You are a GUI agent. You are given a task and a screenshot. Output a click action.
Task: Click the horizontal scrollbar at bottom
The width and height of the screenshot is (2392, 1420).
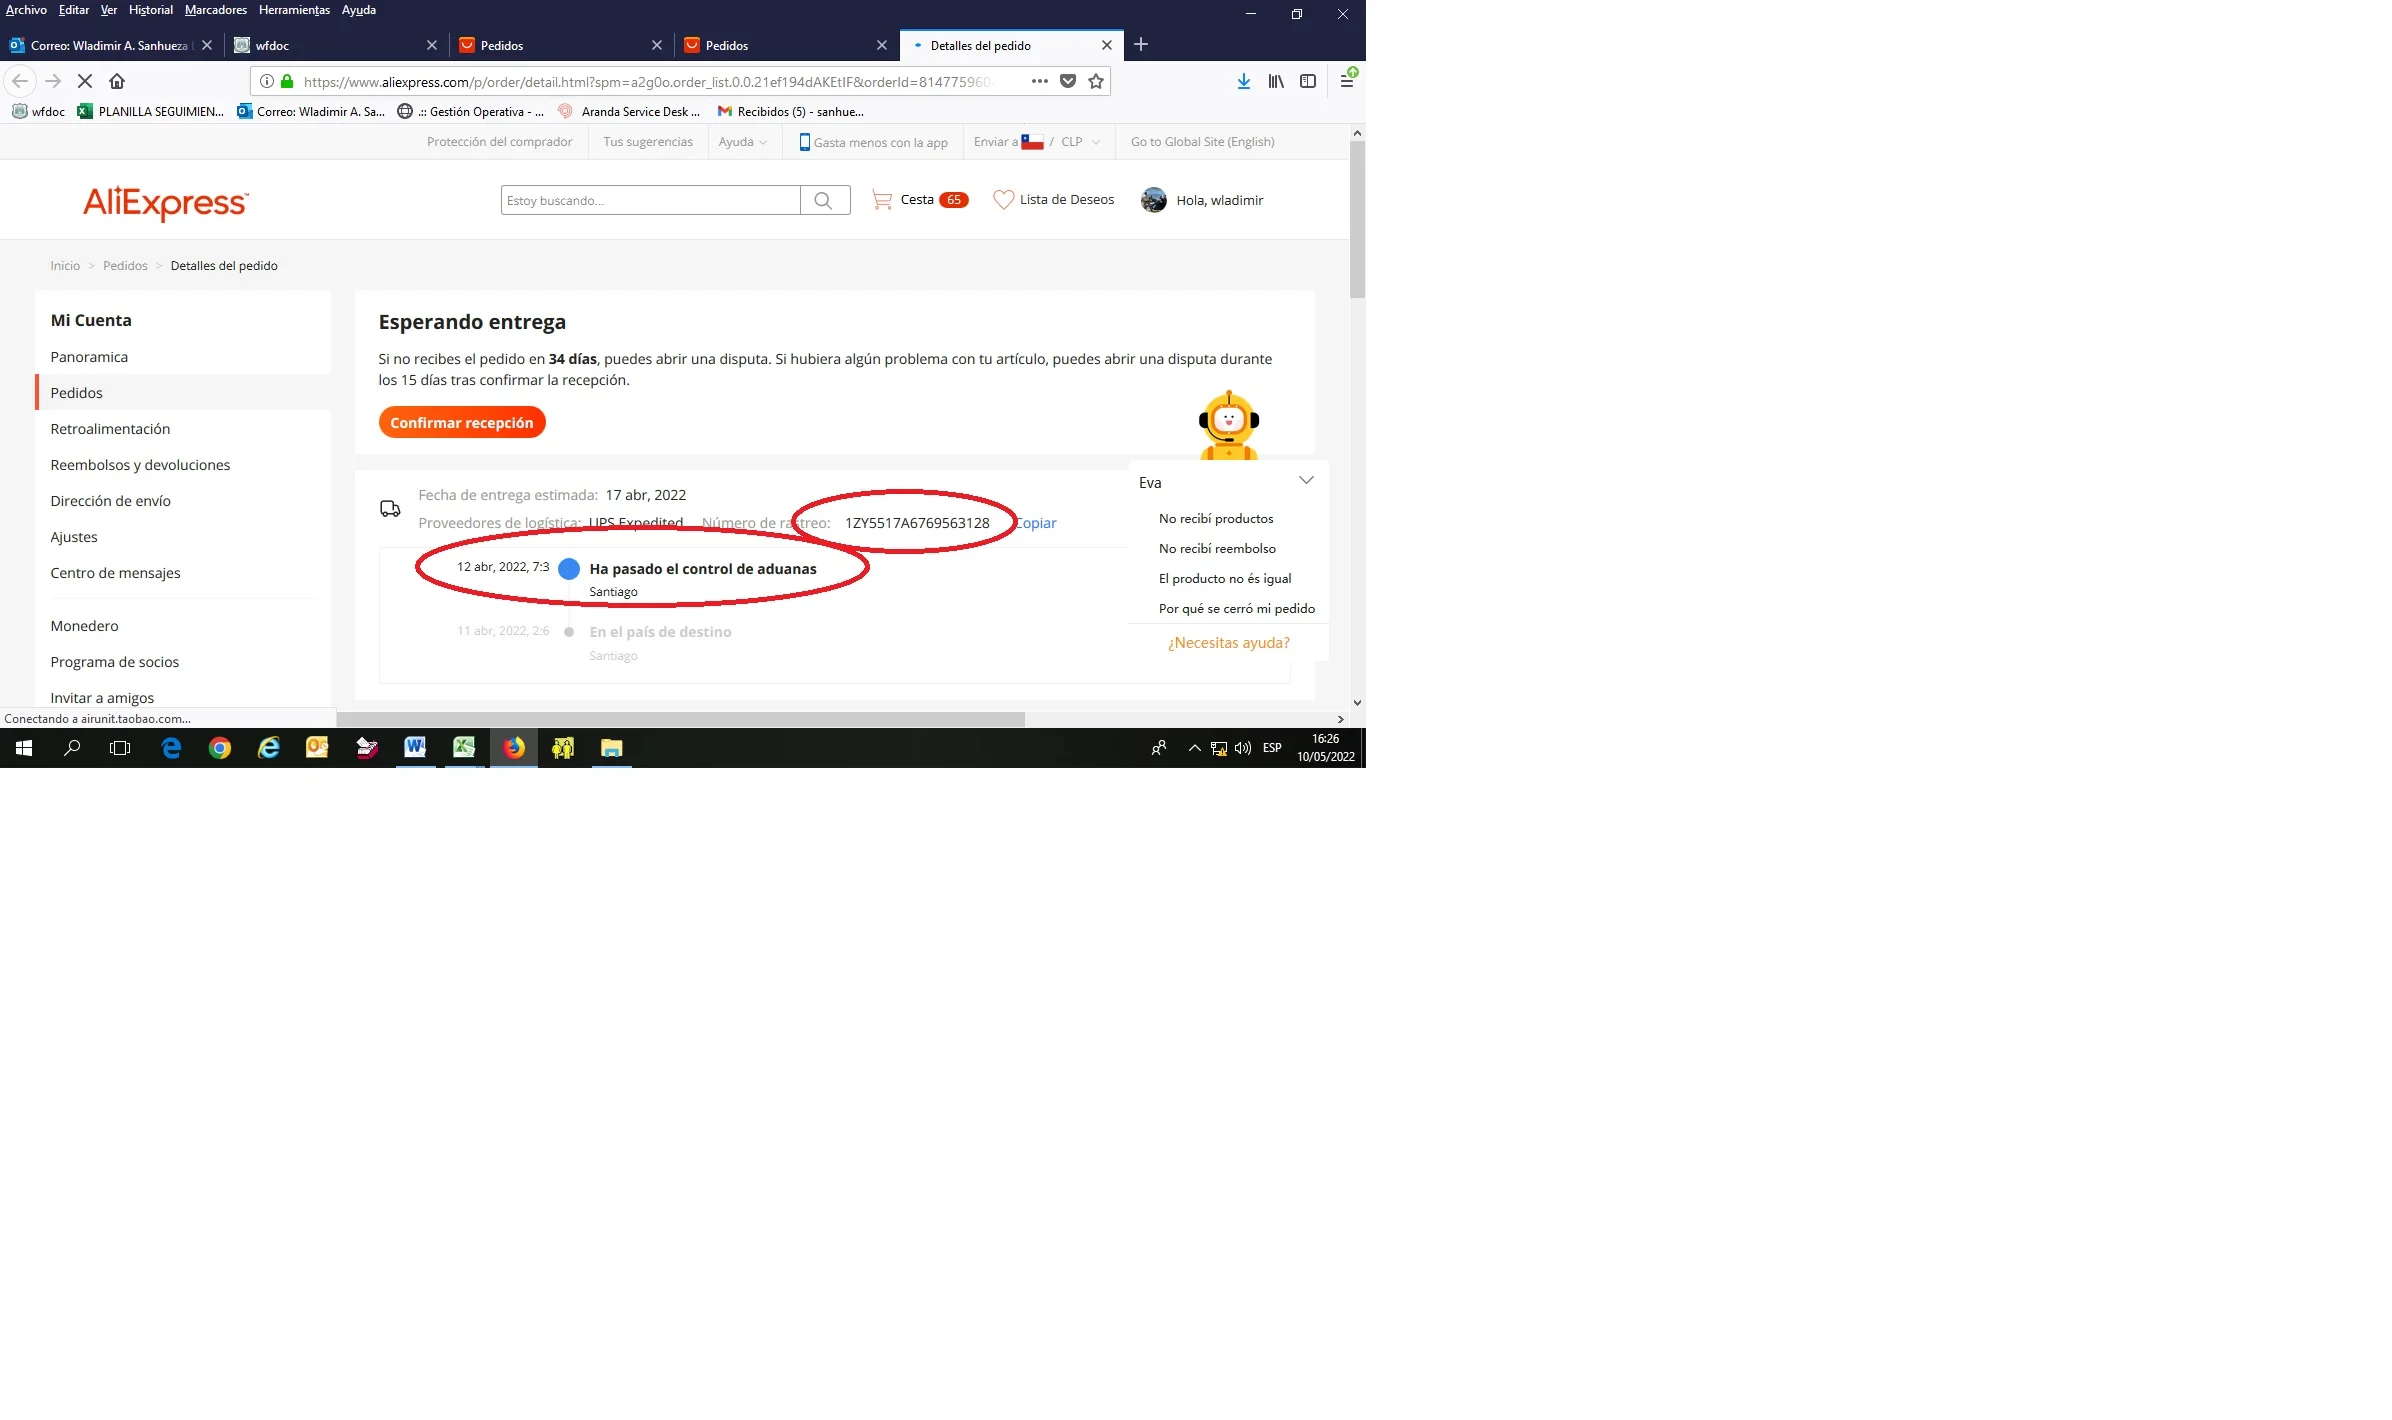tap(680, 719)
